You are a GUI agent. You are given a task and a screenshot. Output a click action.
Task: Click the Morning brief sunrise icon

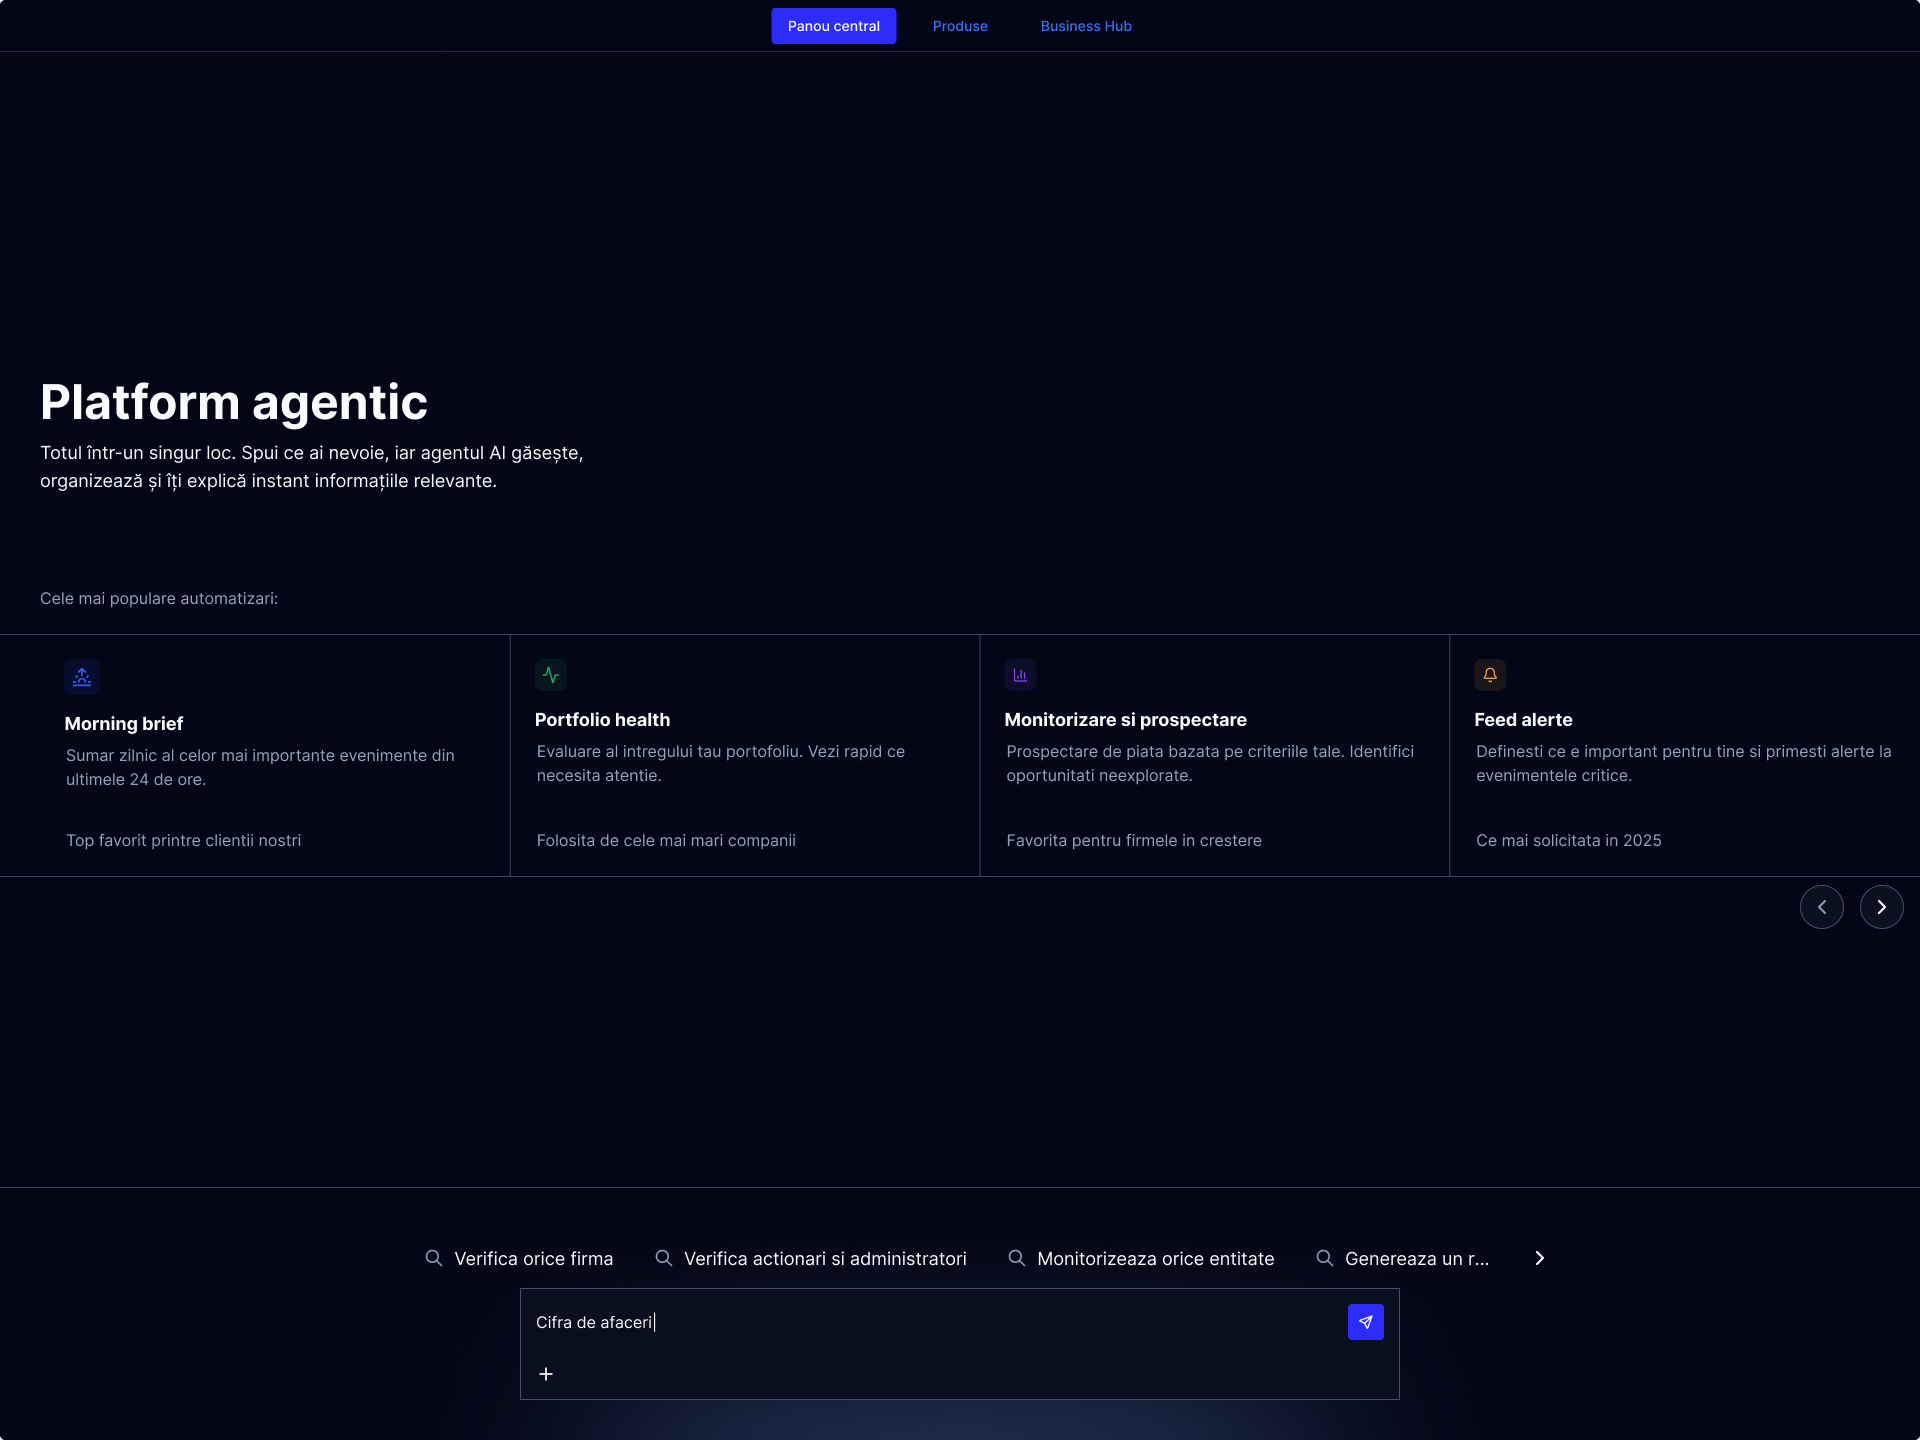coord(82,677)
